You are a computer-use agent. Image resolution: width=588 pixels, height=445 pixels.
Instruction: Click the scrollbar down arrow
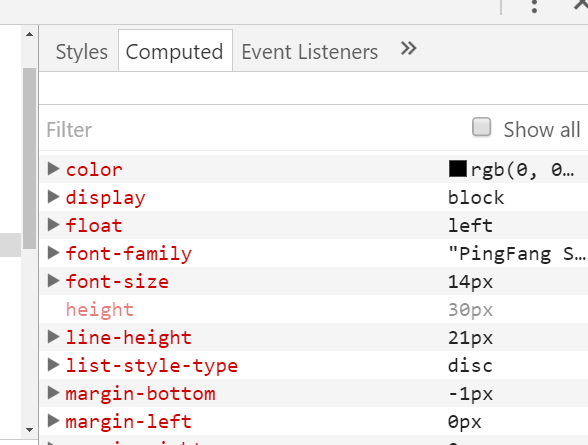[29, 430]
